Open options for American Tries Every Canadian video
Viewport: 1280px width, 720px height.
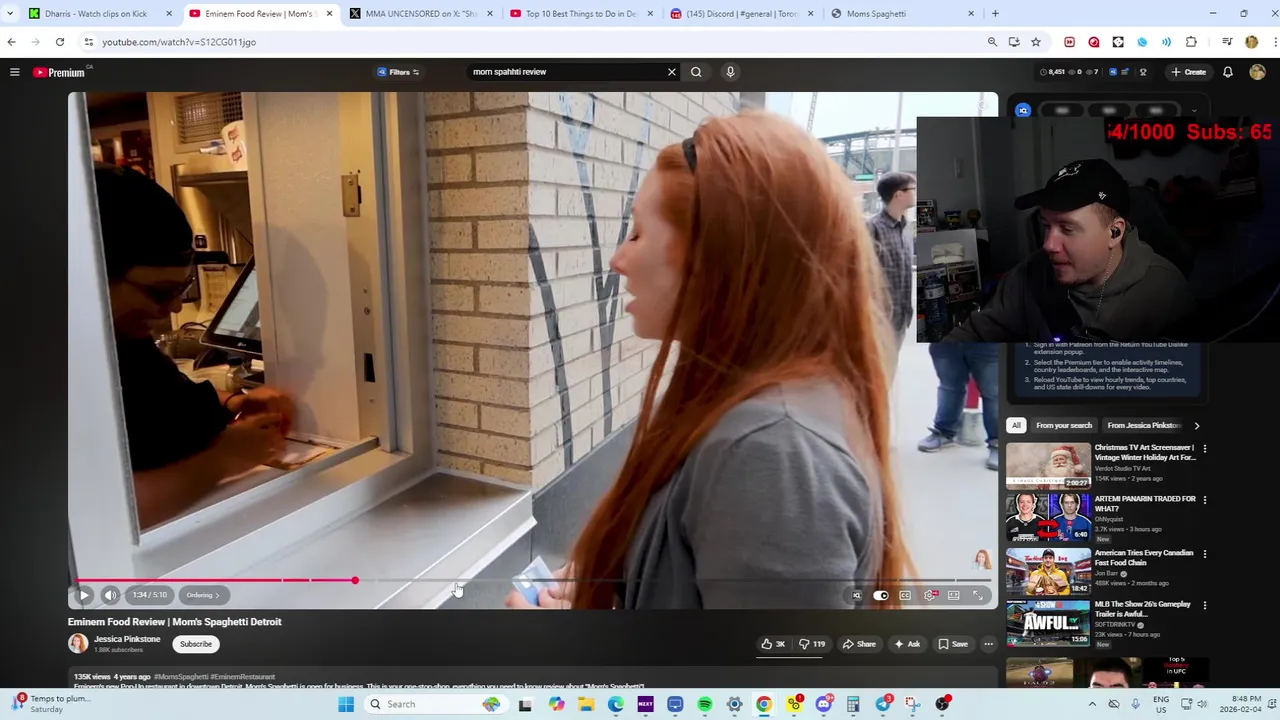coord(1204,554)
